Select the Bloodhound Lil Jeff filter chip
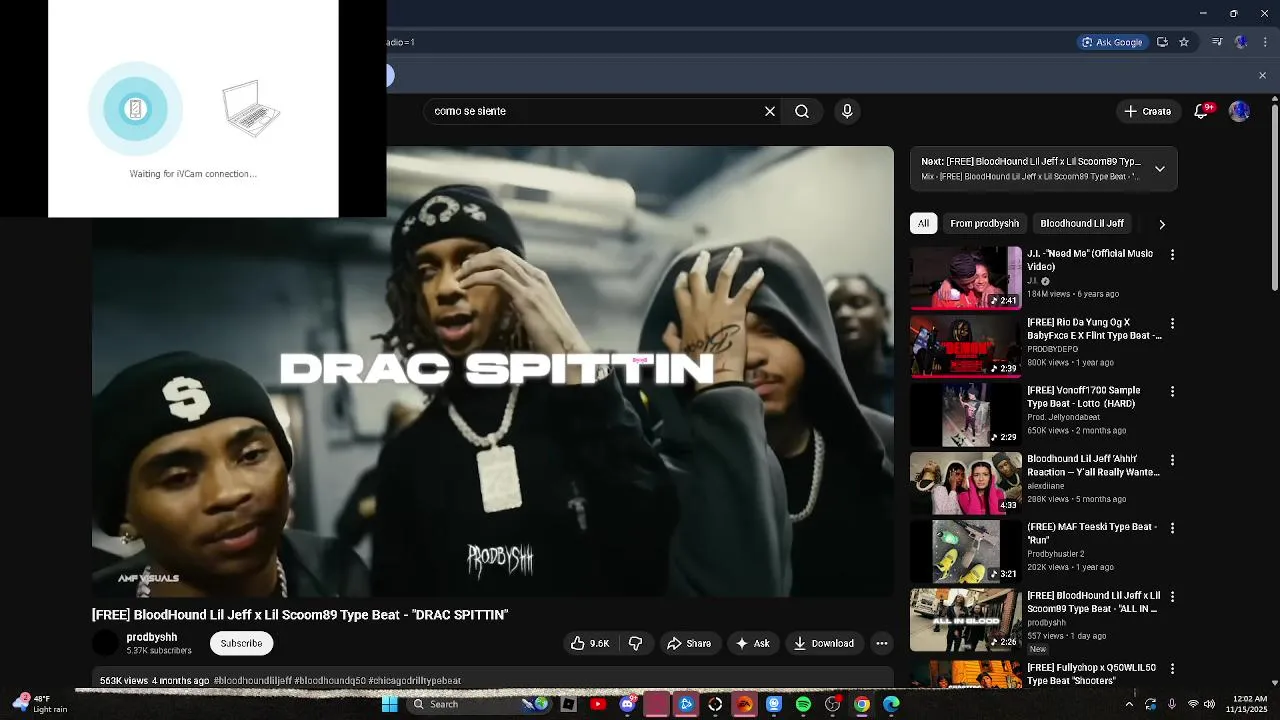1280x720 pixels. [x=1082, y=223]
